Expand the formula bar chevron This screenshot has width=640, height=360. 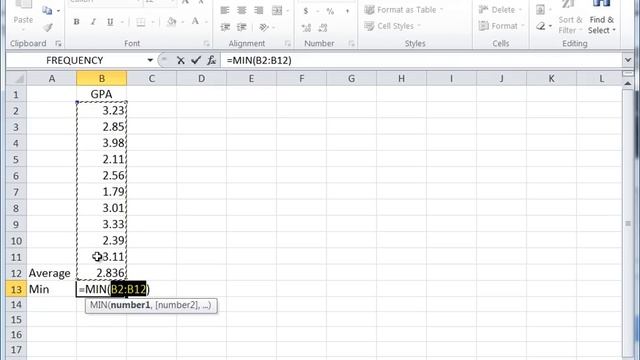point(628,60)
